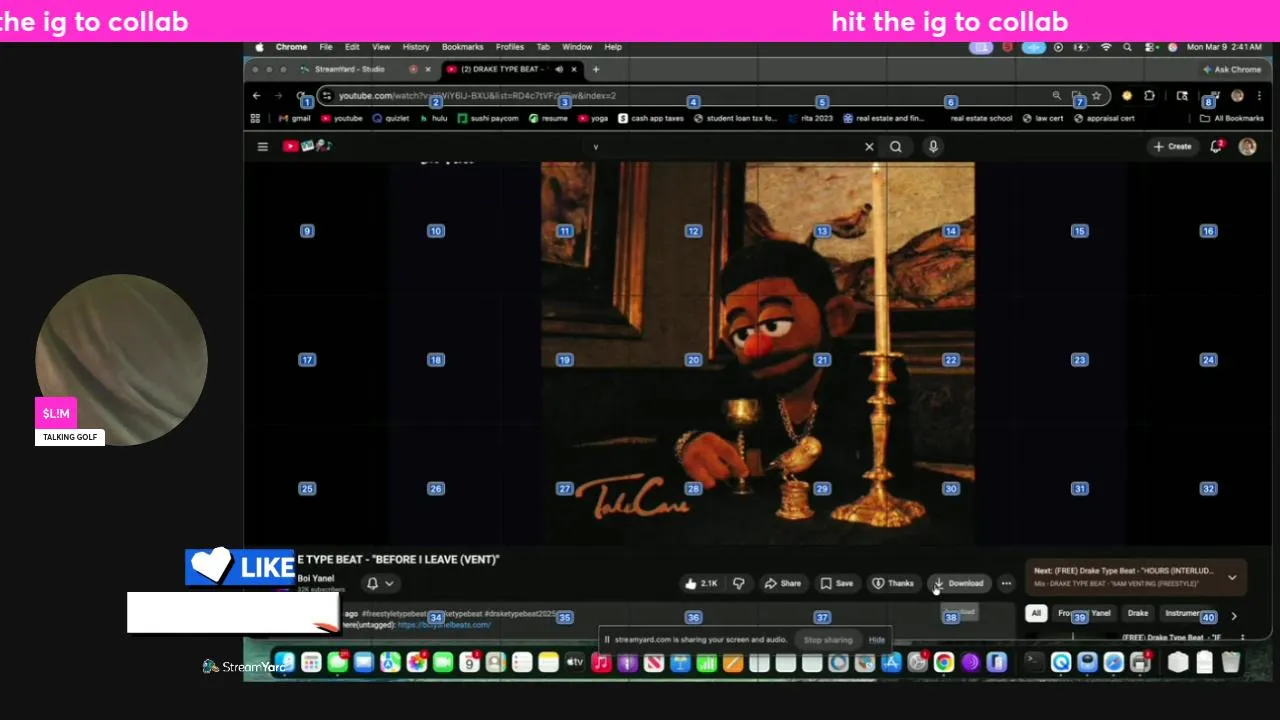Select the Drake filter chip
This screenshot has height=720, width=1280.
click(1138, 613)
